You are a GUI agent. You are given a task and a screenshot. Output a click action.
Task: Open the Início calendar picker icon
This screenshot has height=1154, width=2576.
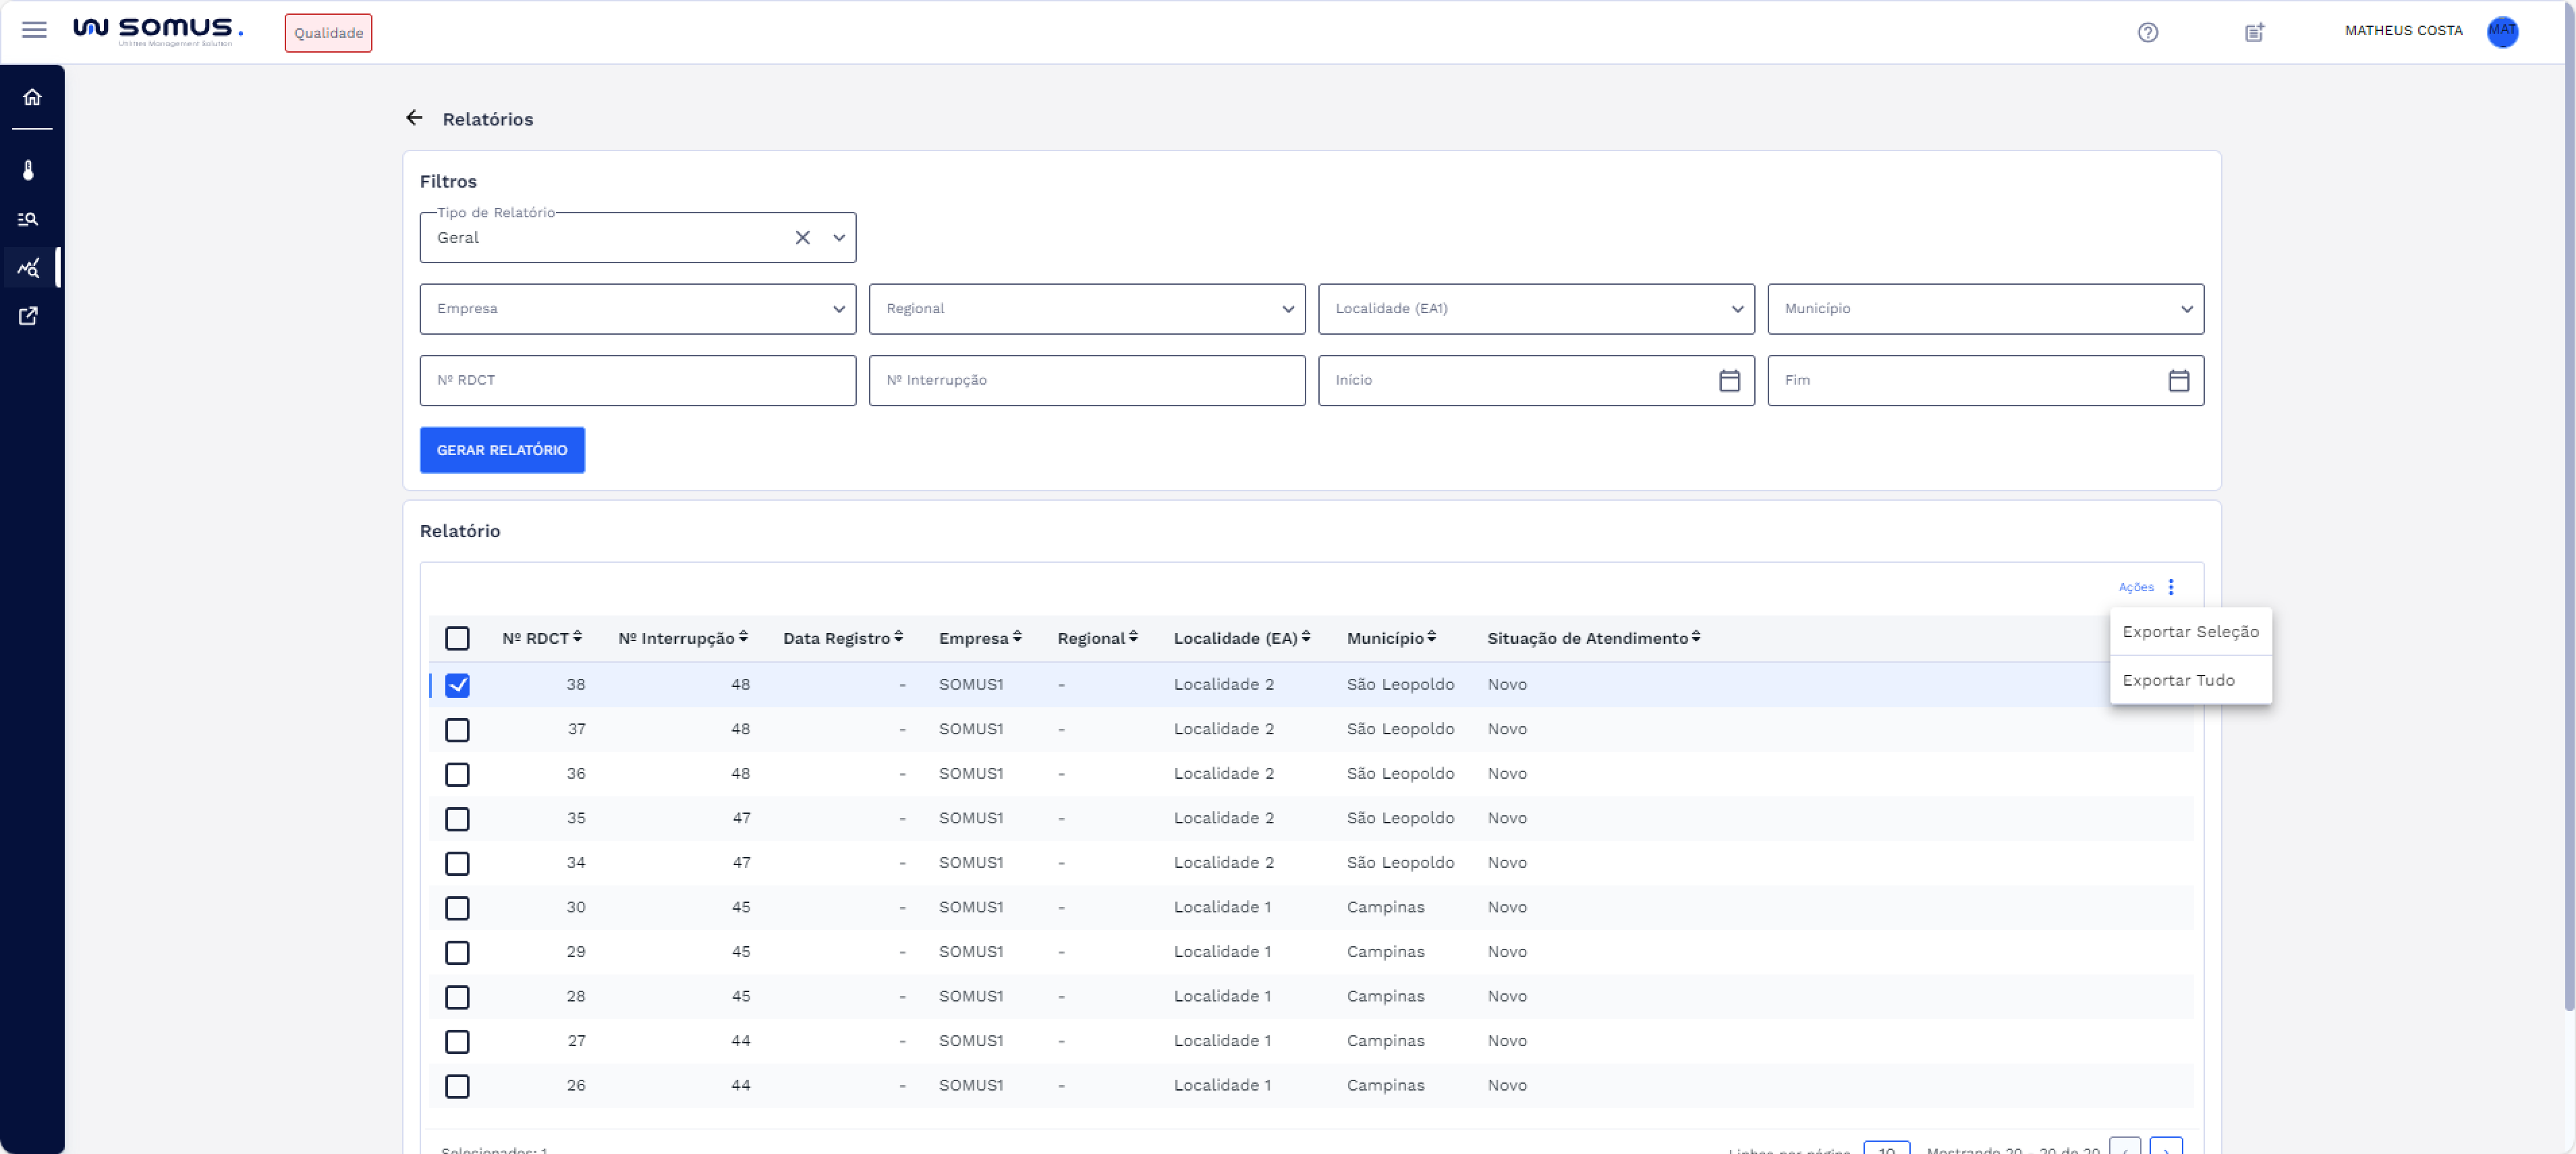click(1729, 381)
